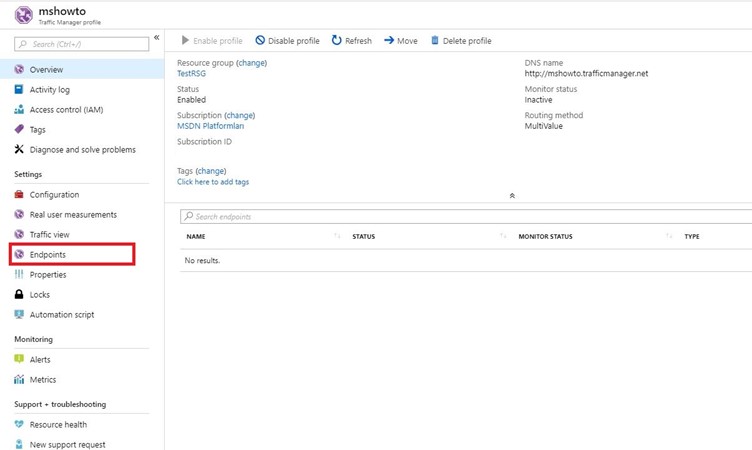Image resolution: width=752 pixels, height=450 pixels.
Task: Click the padlock icon for Locks
Action: (x=19, y=295)
